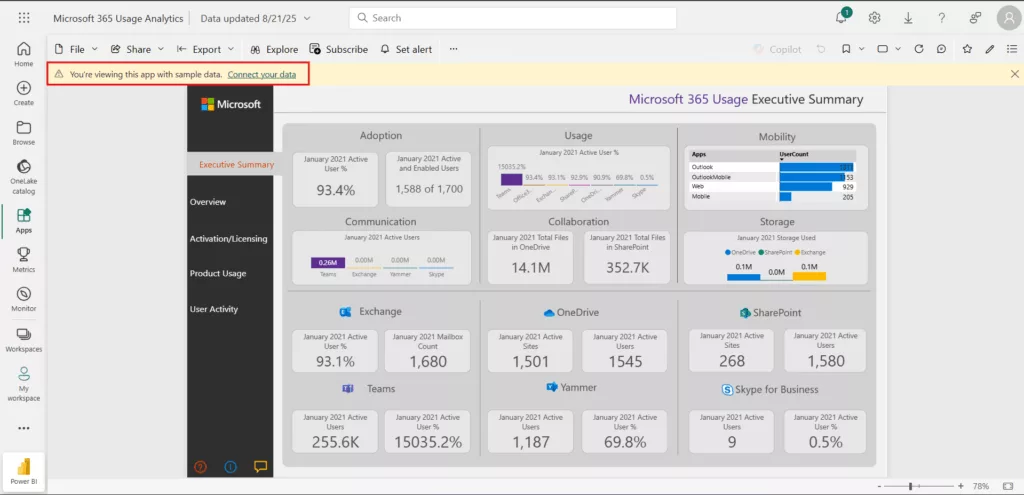
Task: Edit the report with the pencil icon
Action: tap(990, 49)
